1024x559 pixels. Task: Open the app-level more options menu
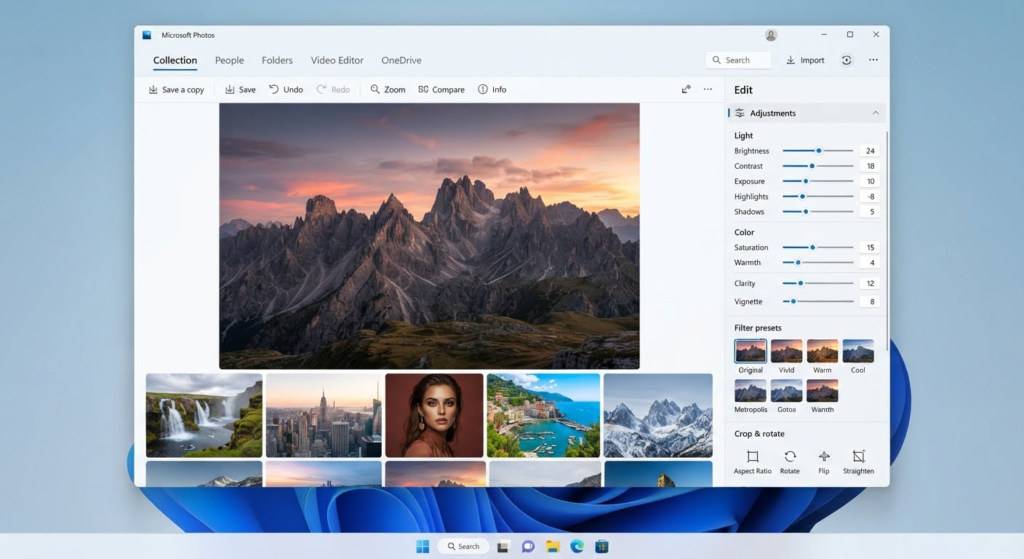point(873,60)
